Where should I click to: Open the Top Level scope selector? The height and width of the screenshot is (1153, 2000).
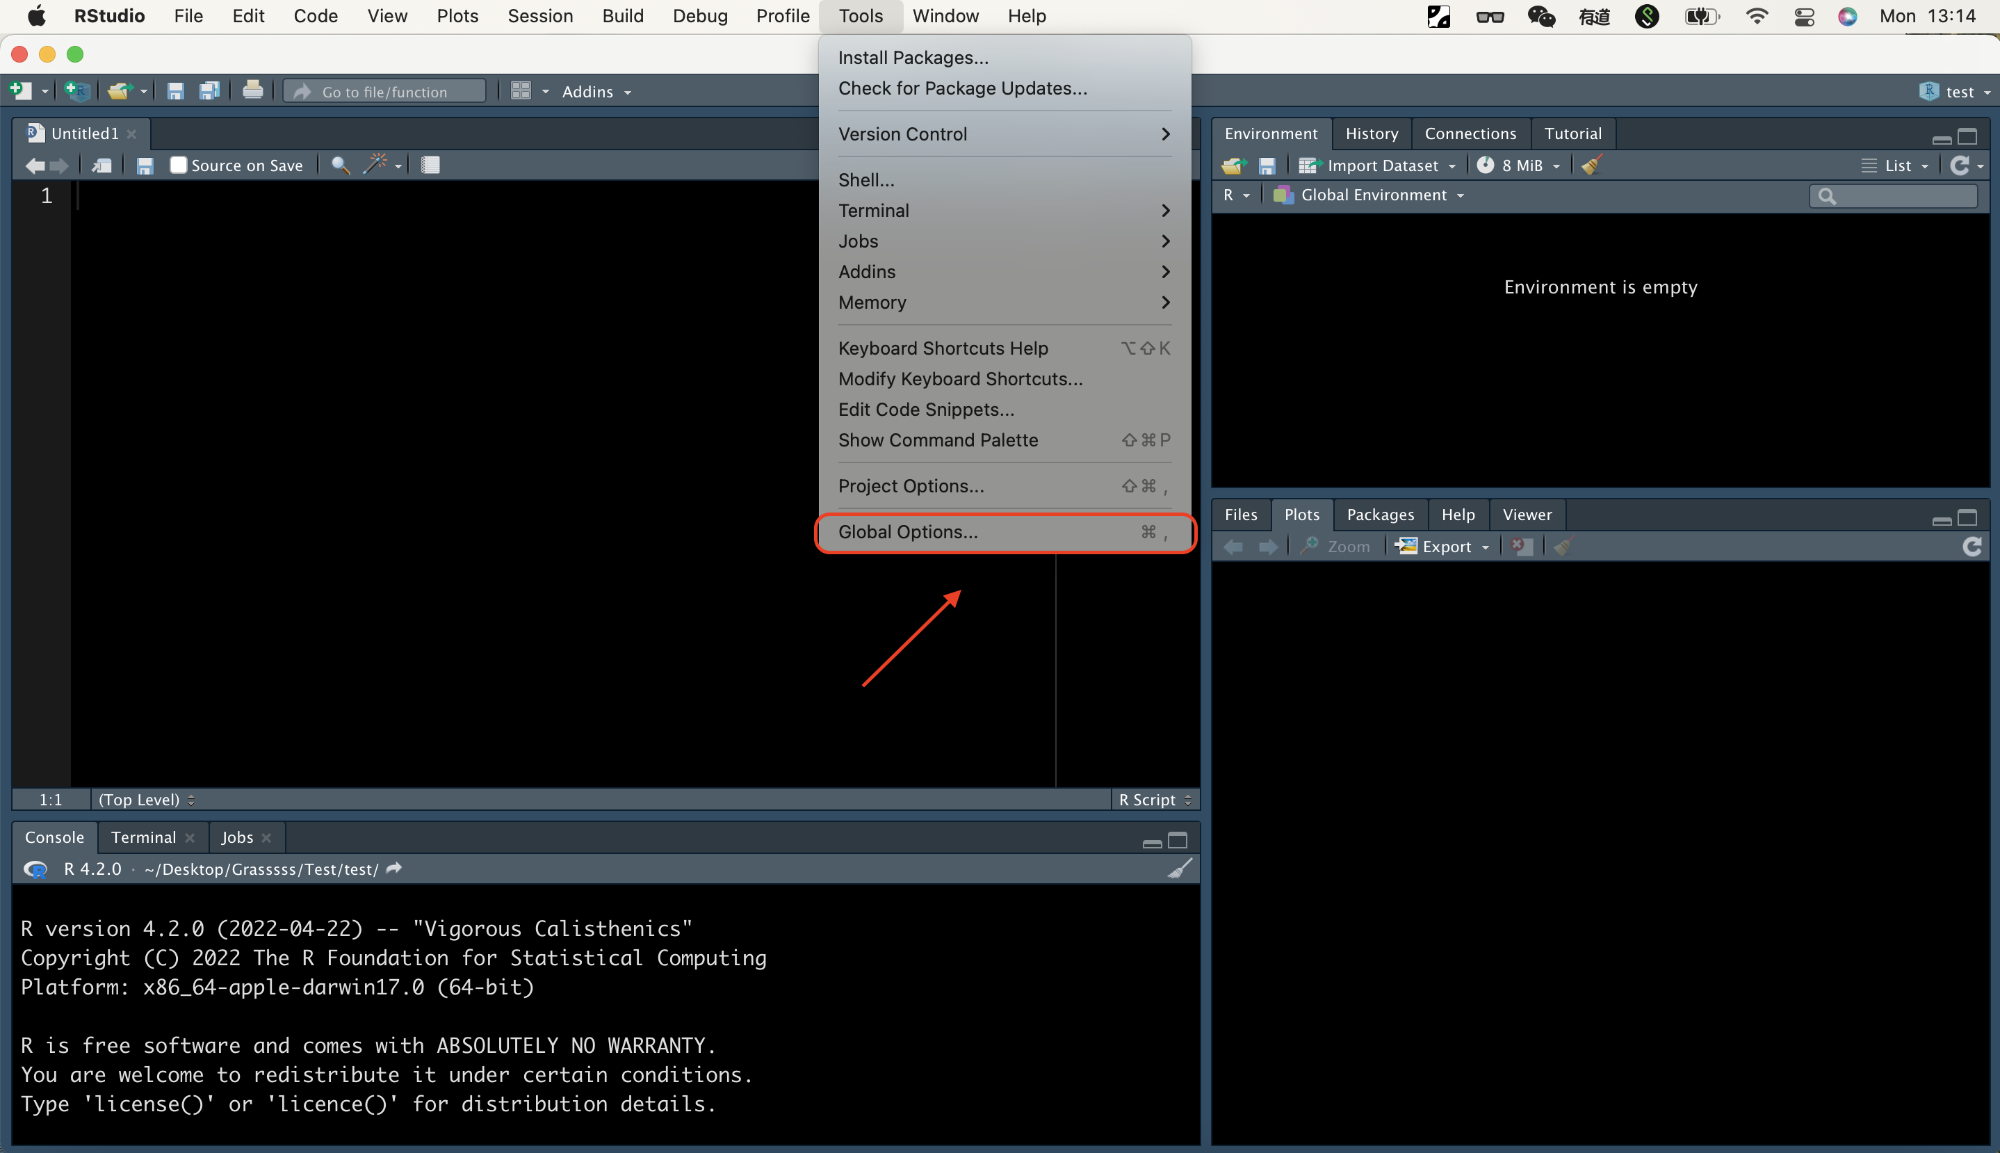pos(146,799)
